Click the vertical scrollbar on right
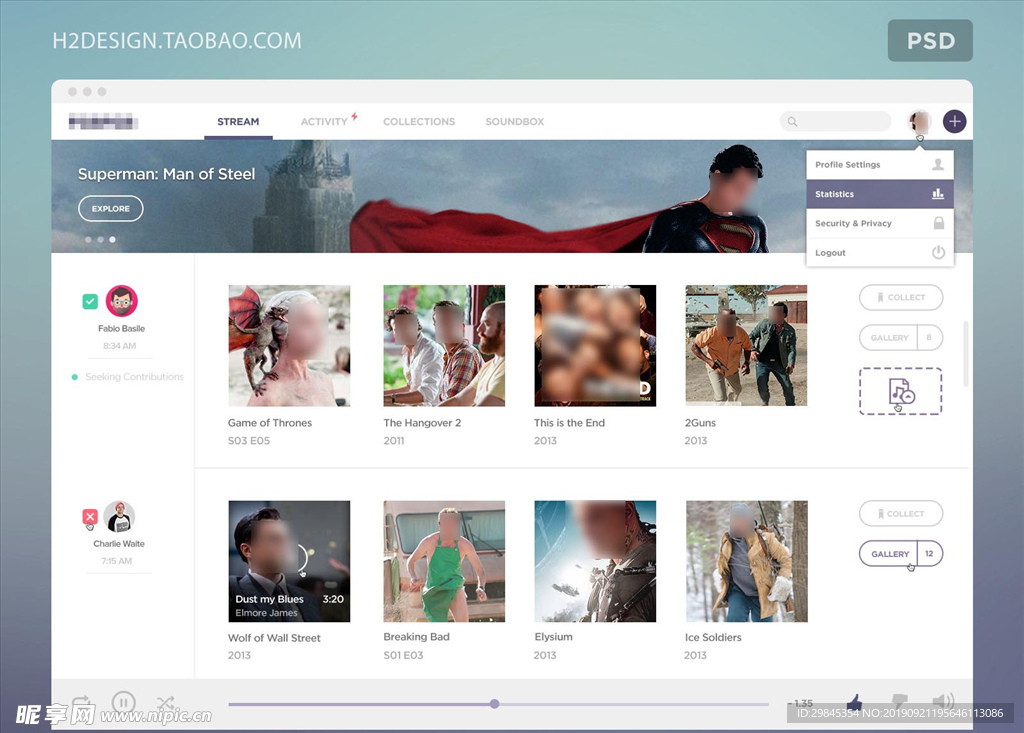The height and width of the screenshot is (733, 1024). (x=965, y=353)
